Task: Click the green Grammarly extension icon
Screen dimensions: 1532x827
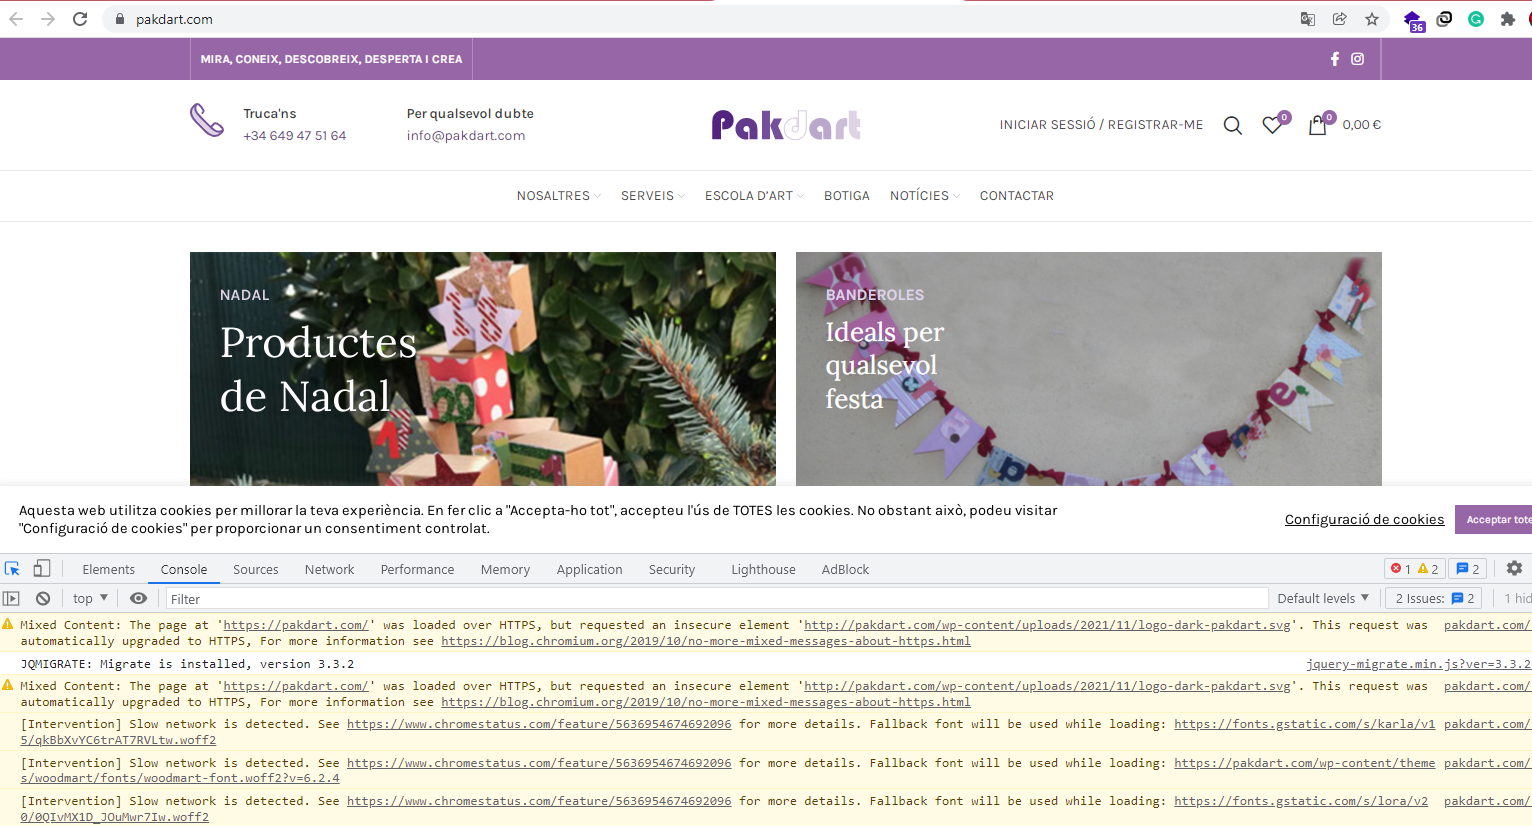Action: [x=1476, y=19]
